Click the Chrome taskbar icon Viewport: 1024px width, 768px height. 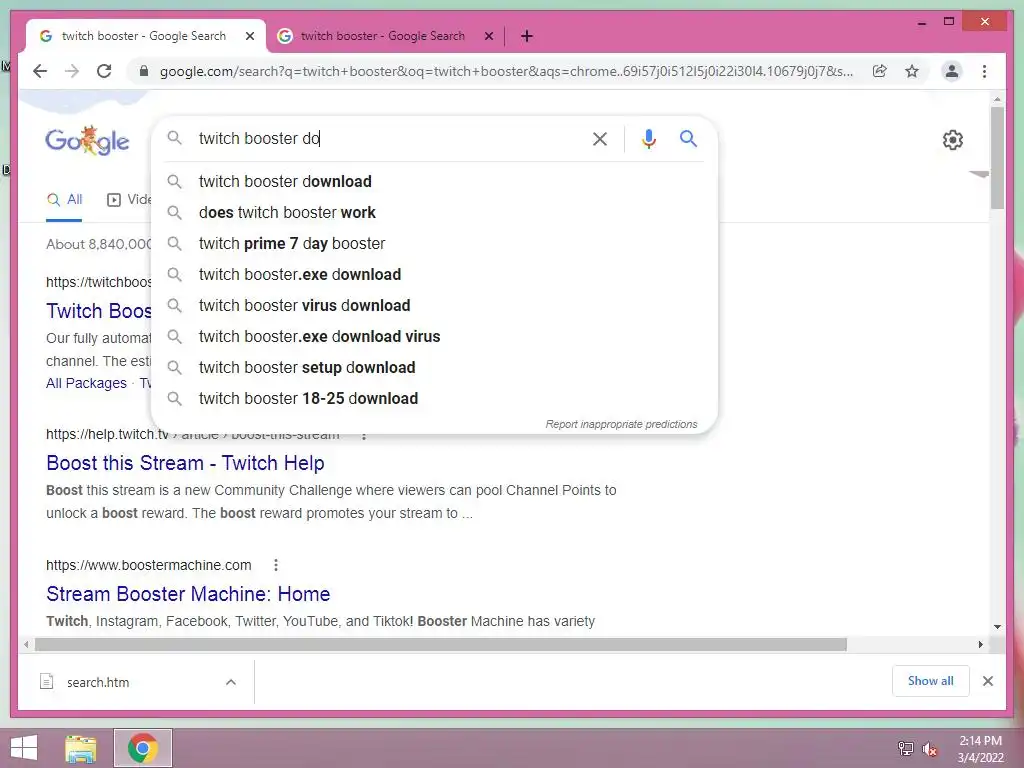click(142, 748)
